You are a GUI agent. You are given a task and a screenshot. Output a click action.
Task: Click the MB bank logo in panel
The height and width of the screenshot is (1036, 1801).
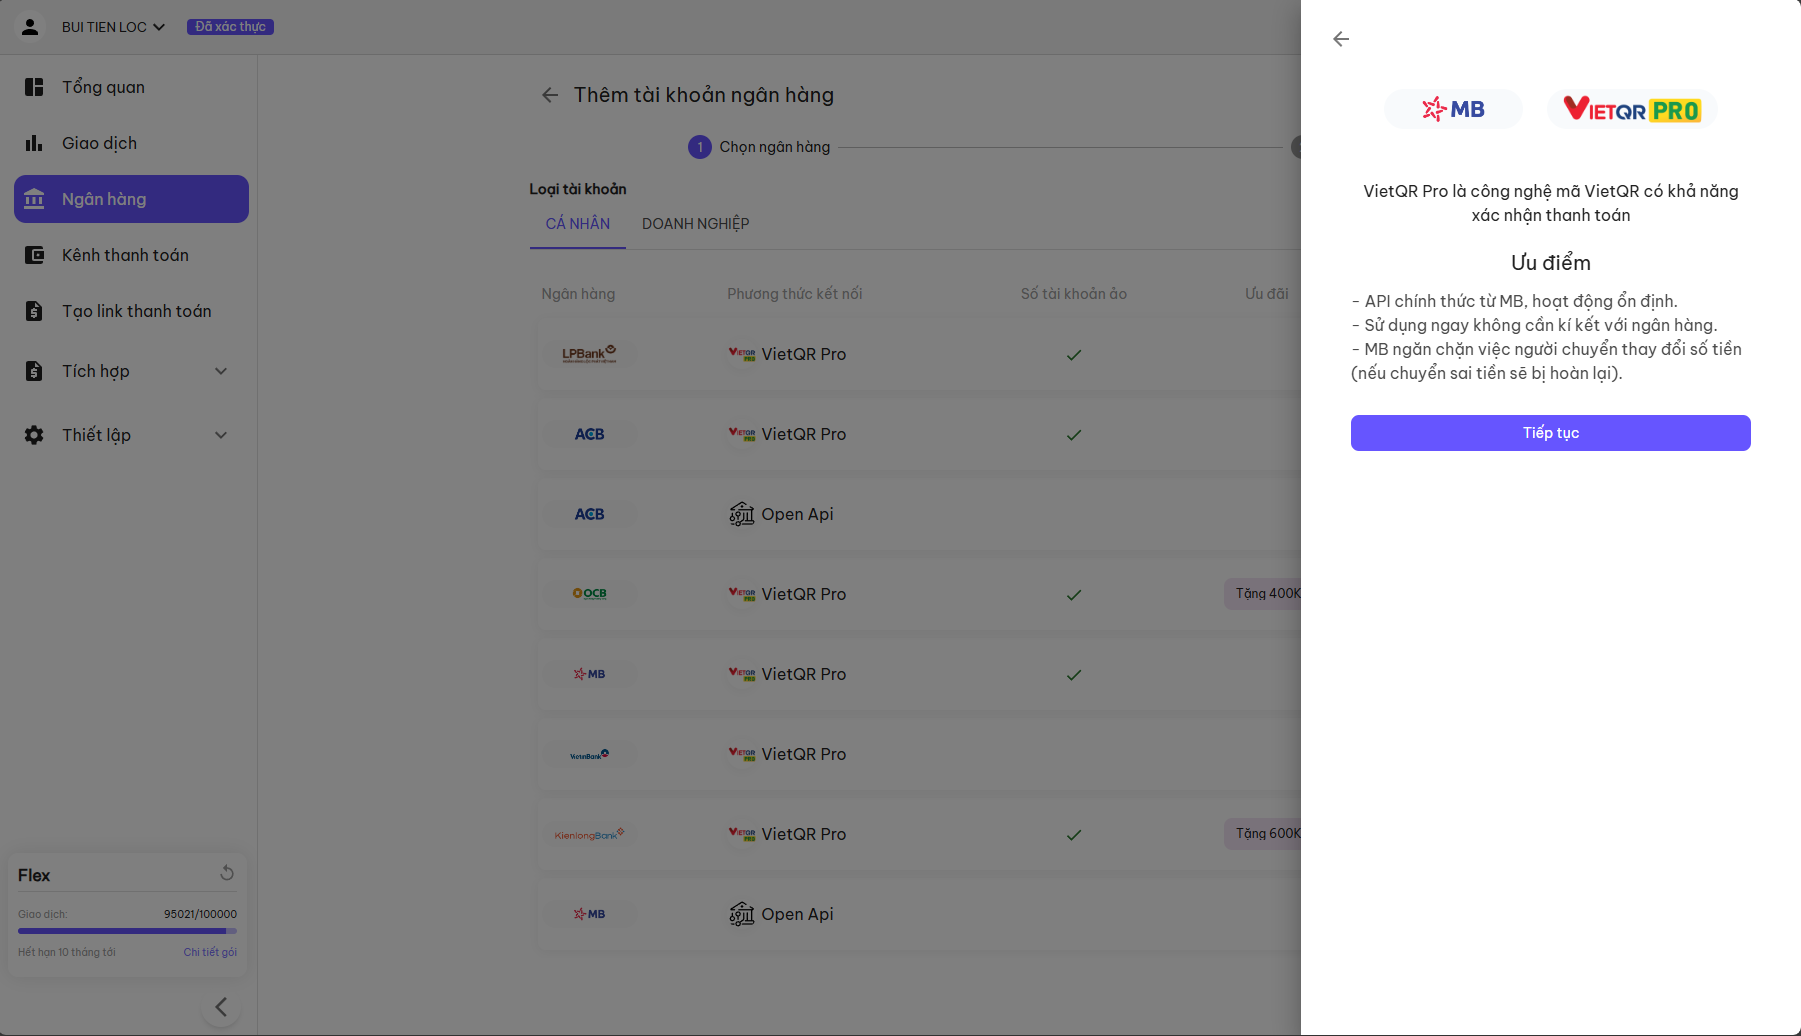pos(1453,109)
